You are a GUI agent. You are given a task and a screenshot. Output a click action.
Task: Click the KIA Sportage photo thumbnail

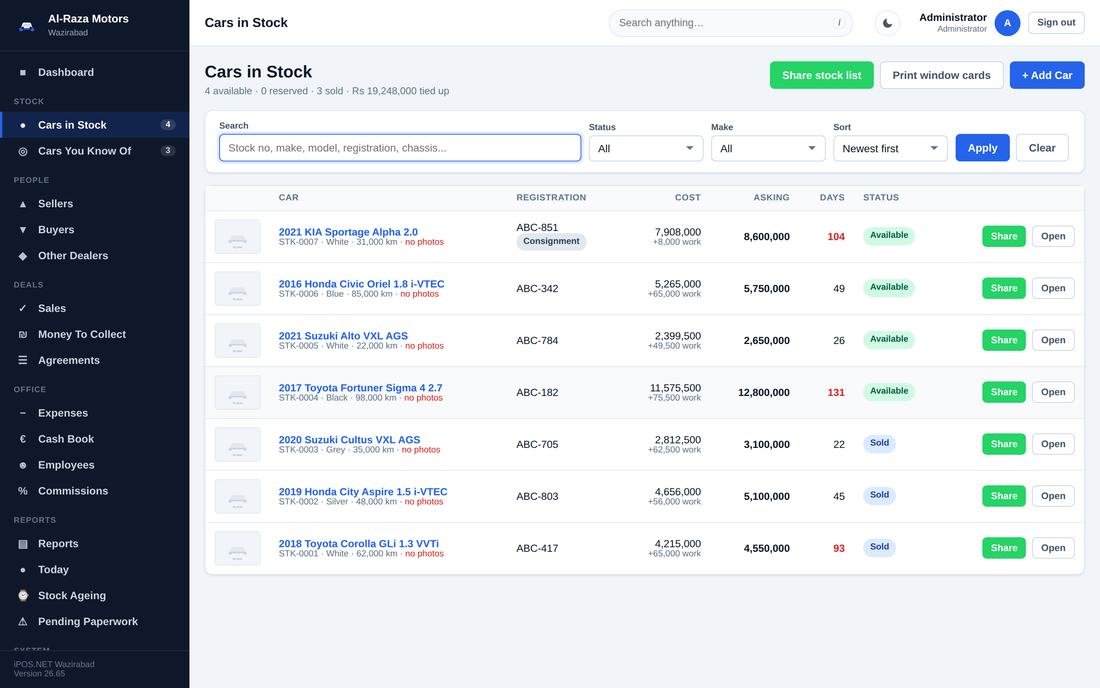(x=237, y=236)
